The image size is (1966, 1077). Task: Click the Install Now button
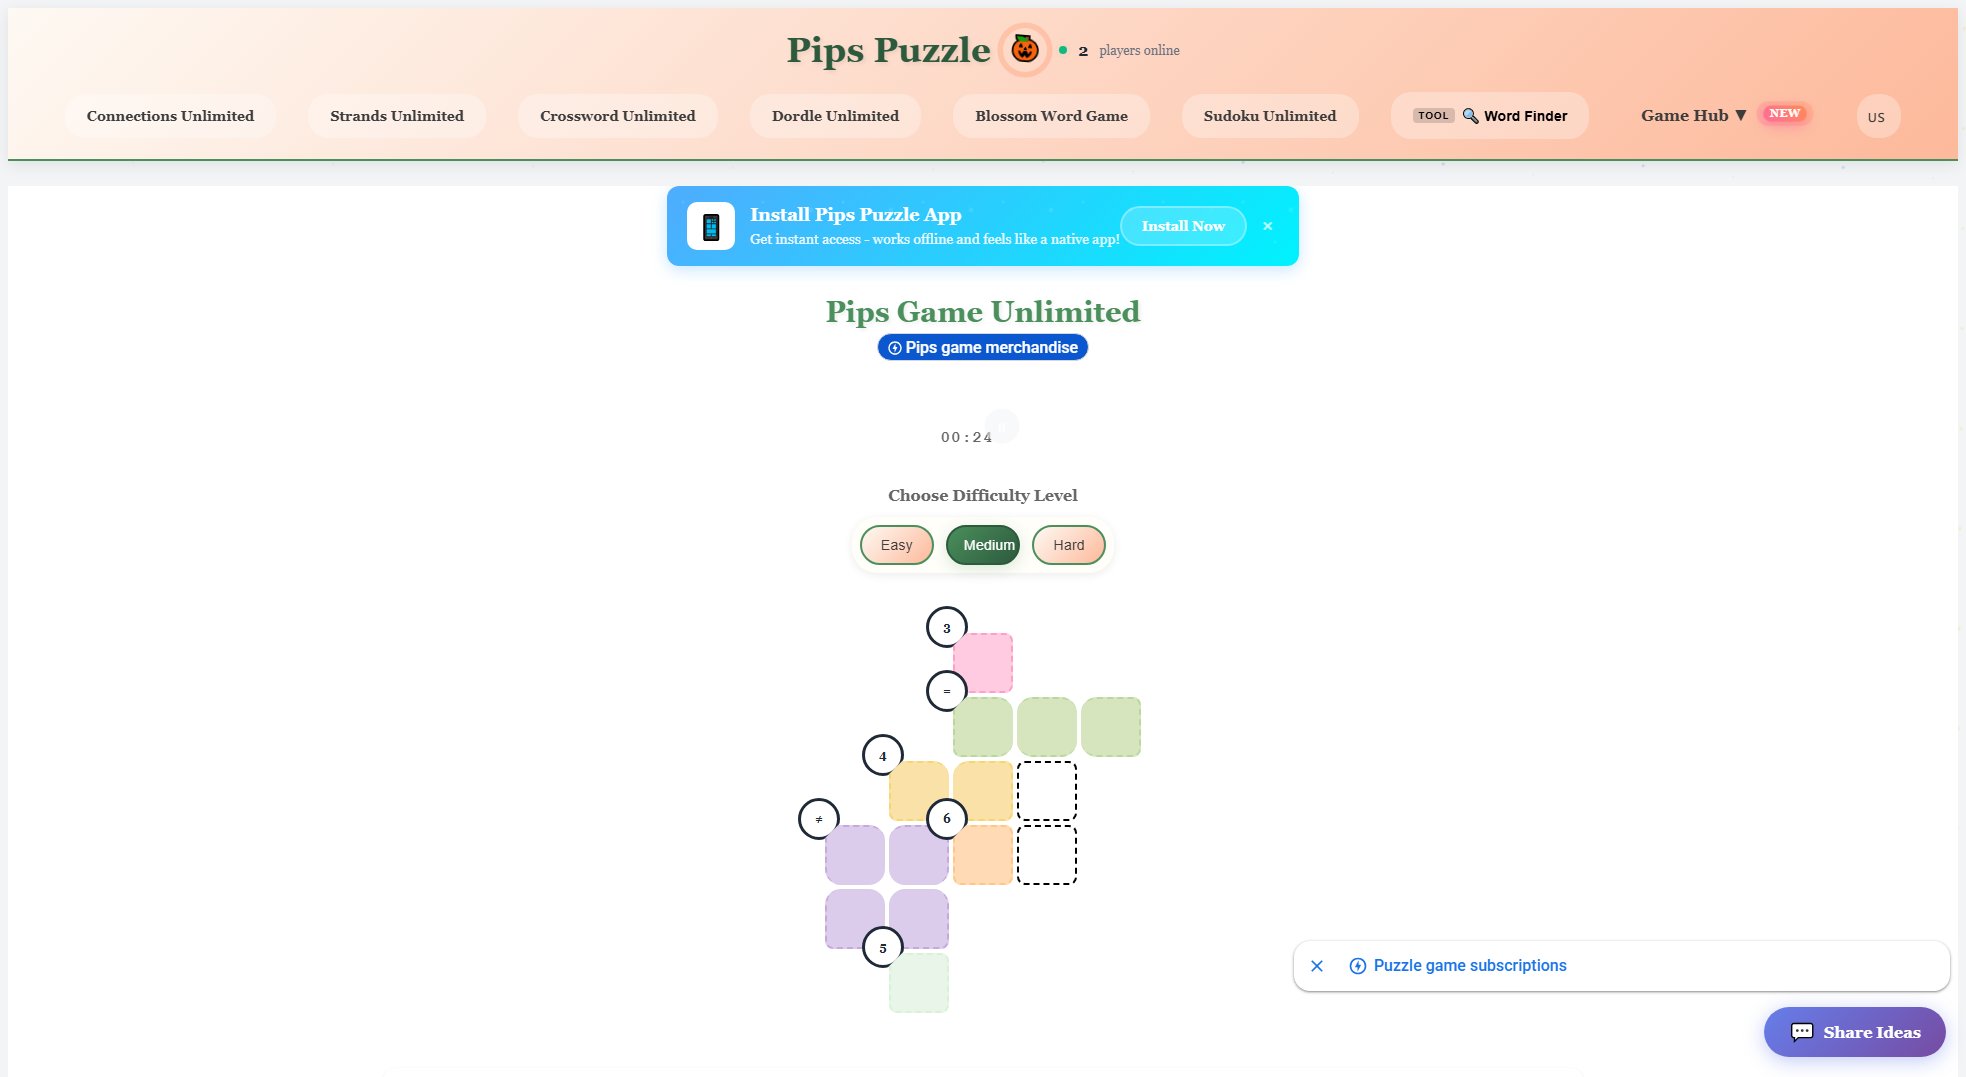pyautogui.click(x=1183, y=225)
